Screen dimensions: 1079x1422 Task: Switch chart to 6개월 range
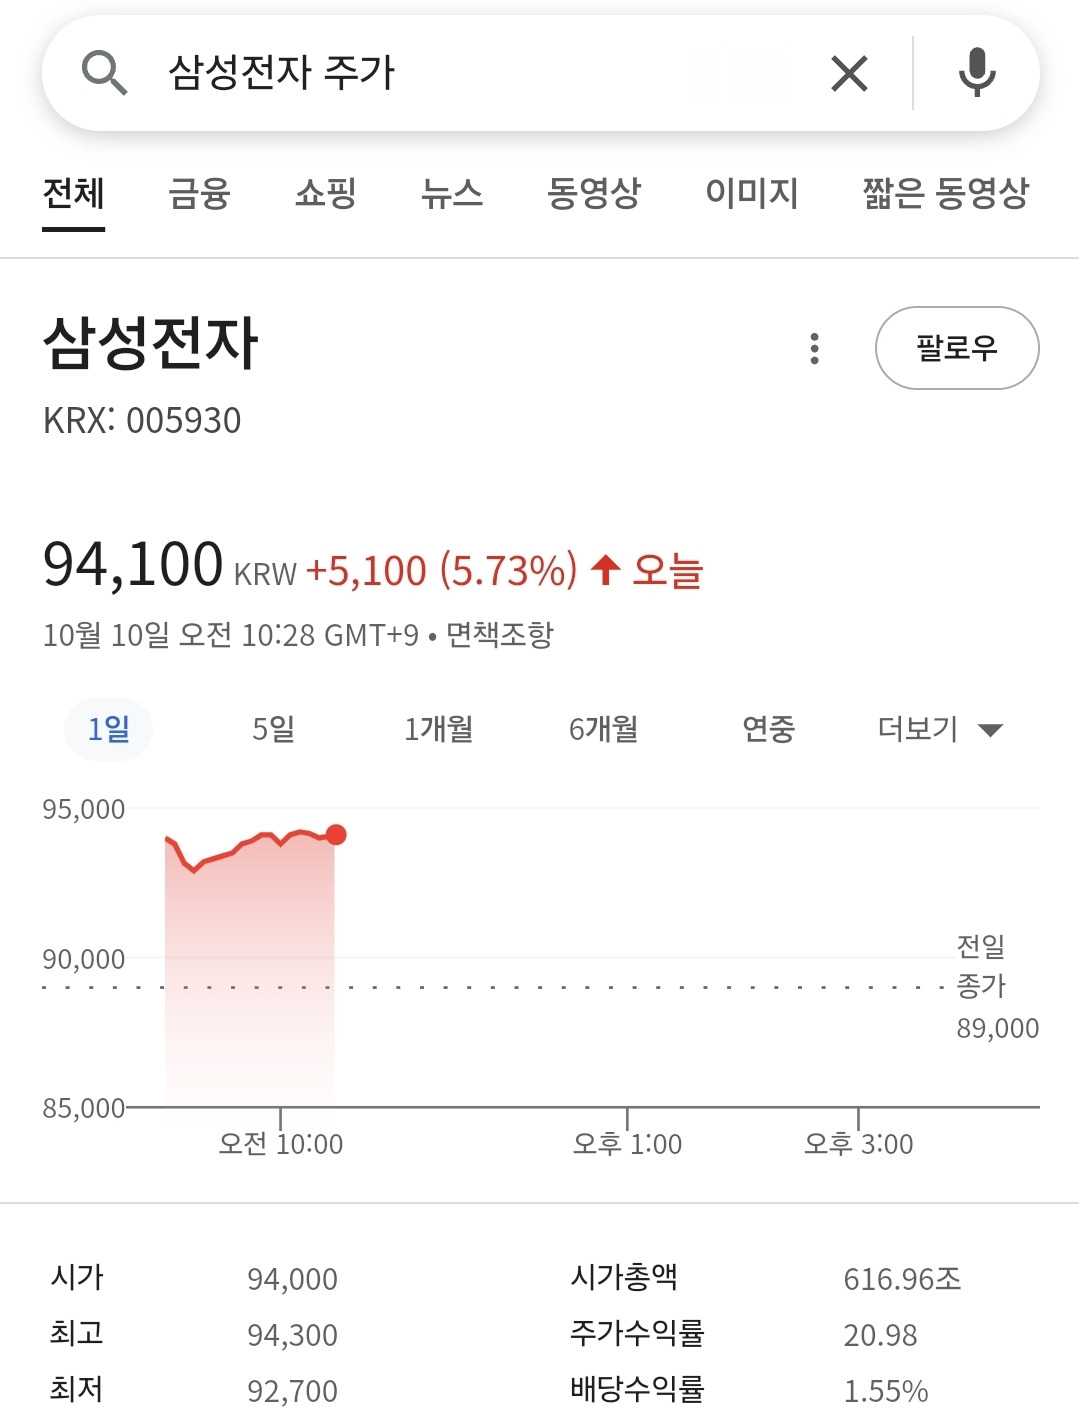click(x=603, y=729)
